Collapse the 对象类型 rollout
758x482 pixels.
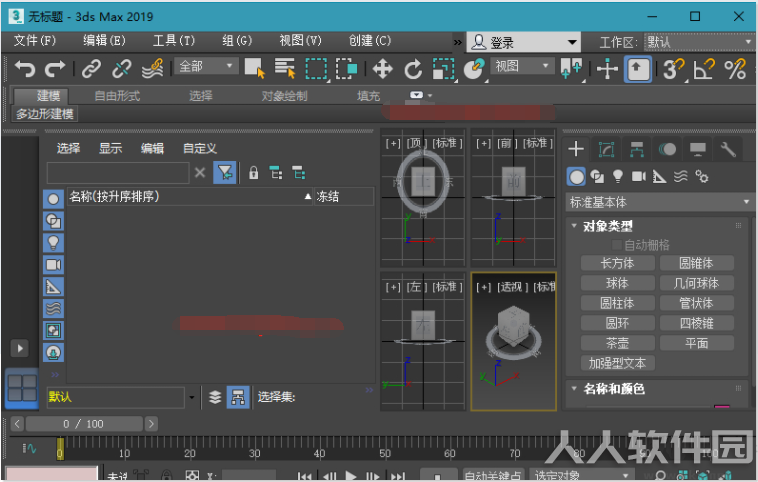click(574, 226)
